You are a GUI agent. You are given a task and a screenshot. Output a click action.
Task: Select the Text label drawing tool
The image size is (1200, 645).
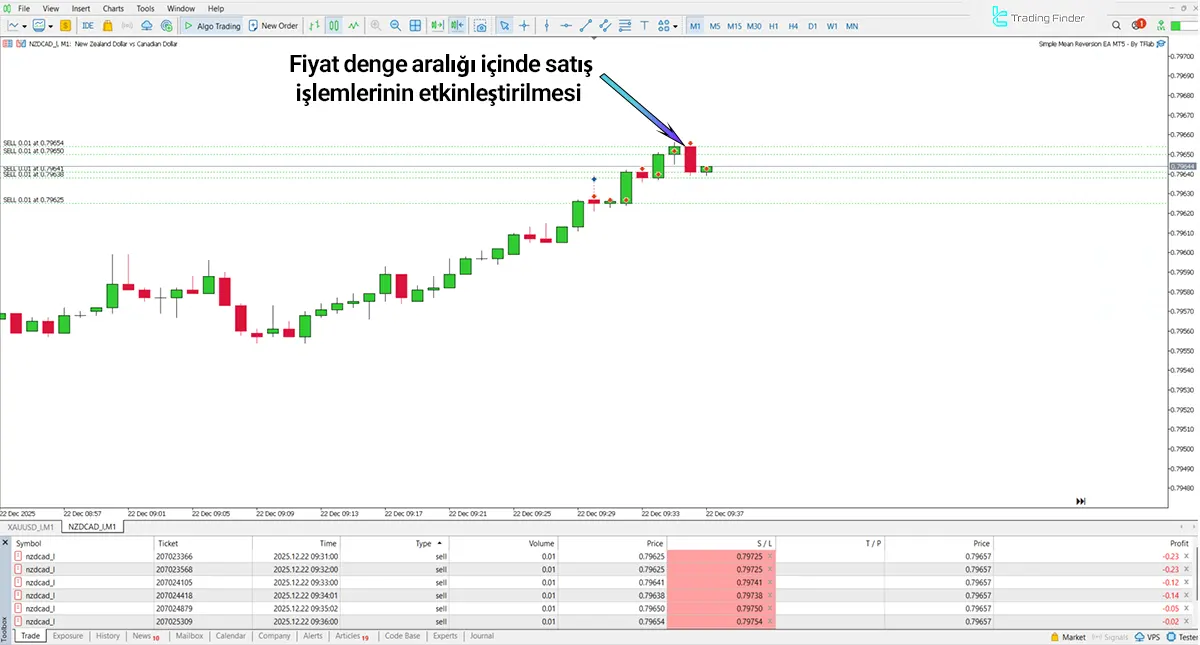645,25
